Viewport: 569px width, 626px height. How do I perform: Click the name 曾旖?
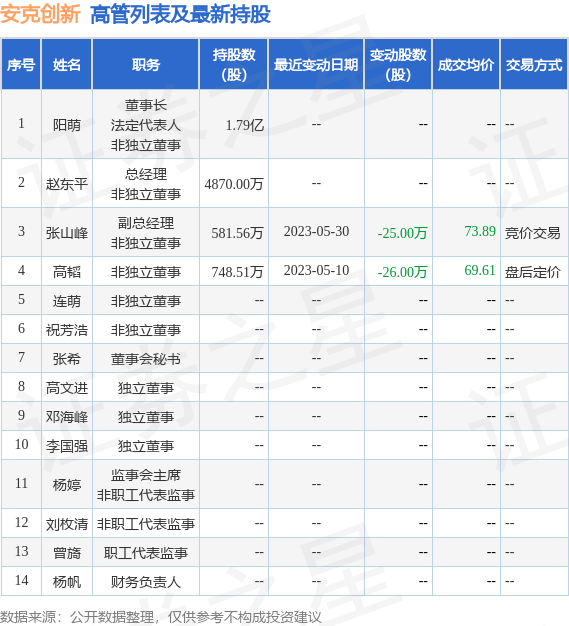pos(67,553)
